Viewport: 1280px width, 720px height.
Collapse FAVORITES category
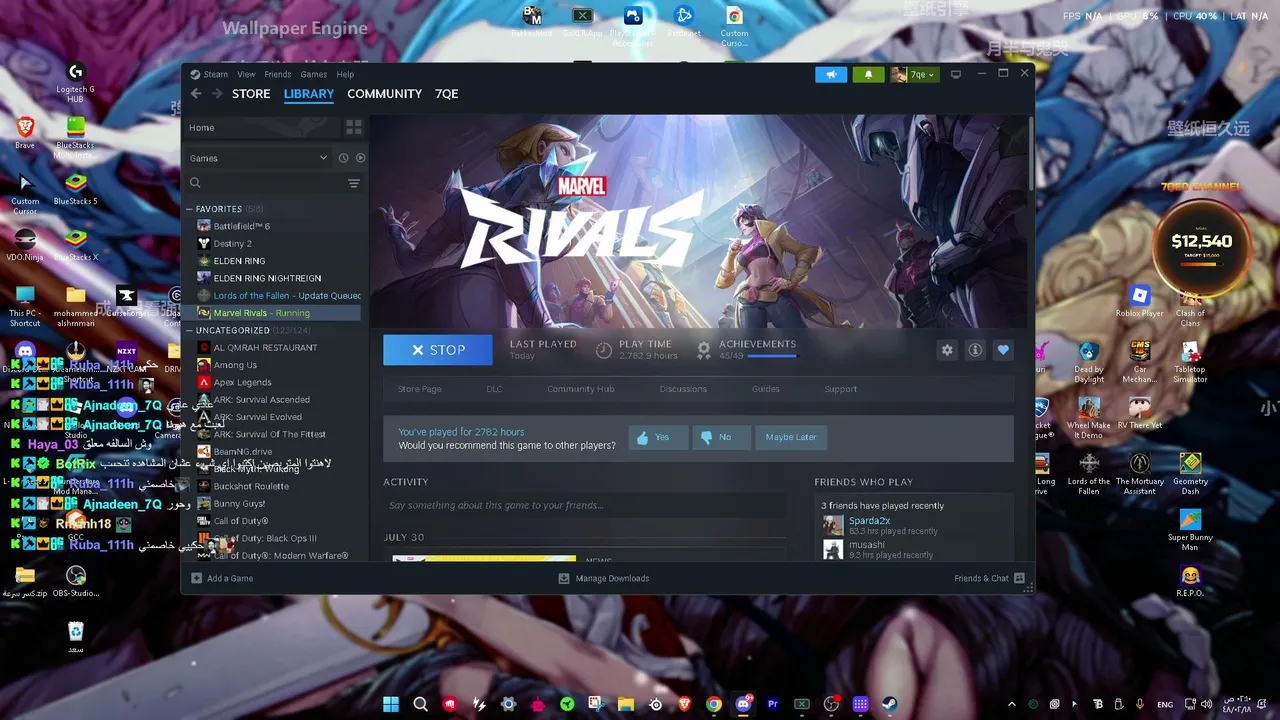189,209
